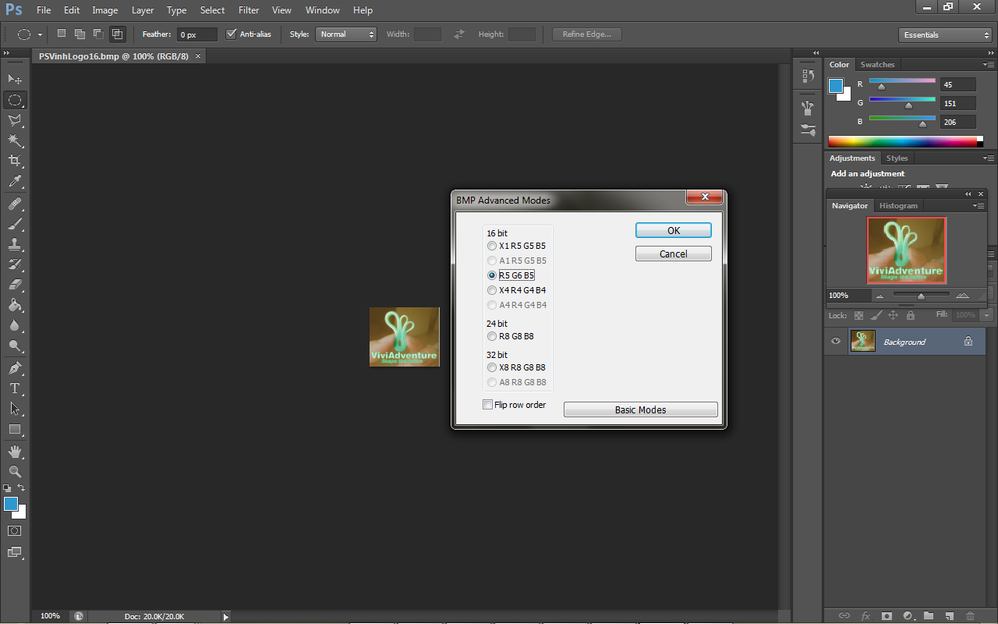
Task: Hide the Background layer eye icon
Action: point(836,341)
